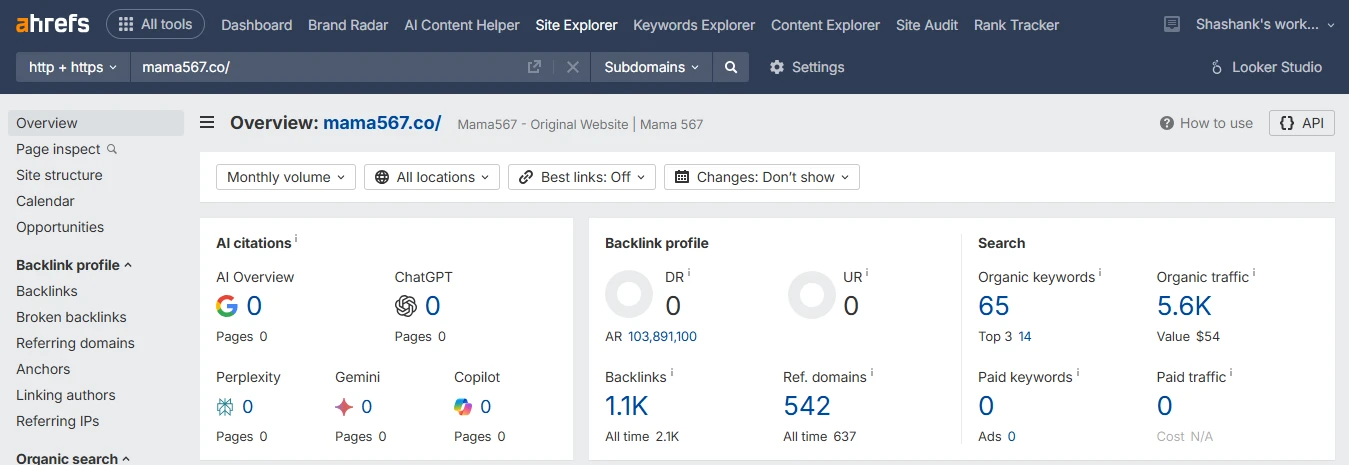Open the Ref. domains count 542
Viewport: 1349px width, 465px height.
(807, 406)
